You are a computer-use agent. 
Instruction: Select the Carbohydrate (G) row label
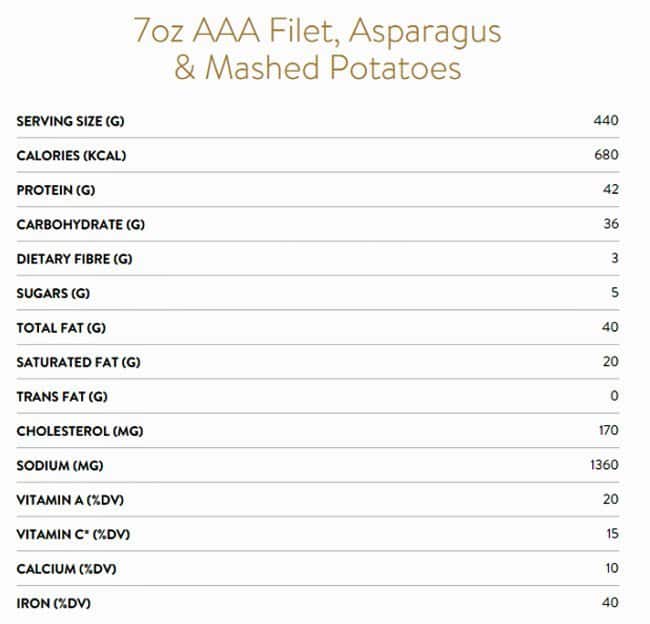(x=81, y=224)
